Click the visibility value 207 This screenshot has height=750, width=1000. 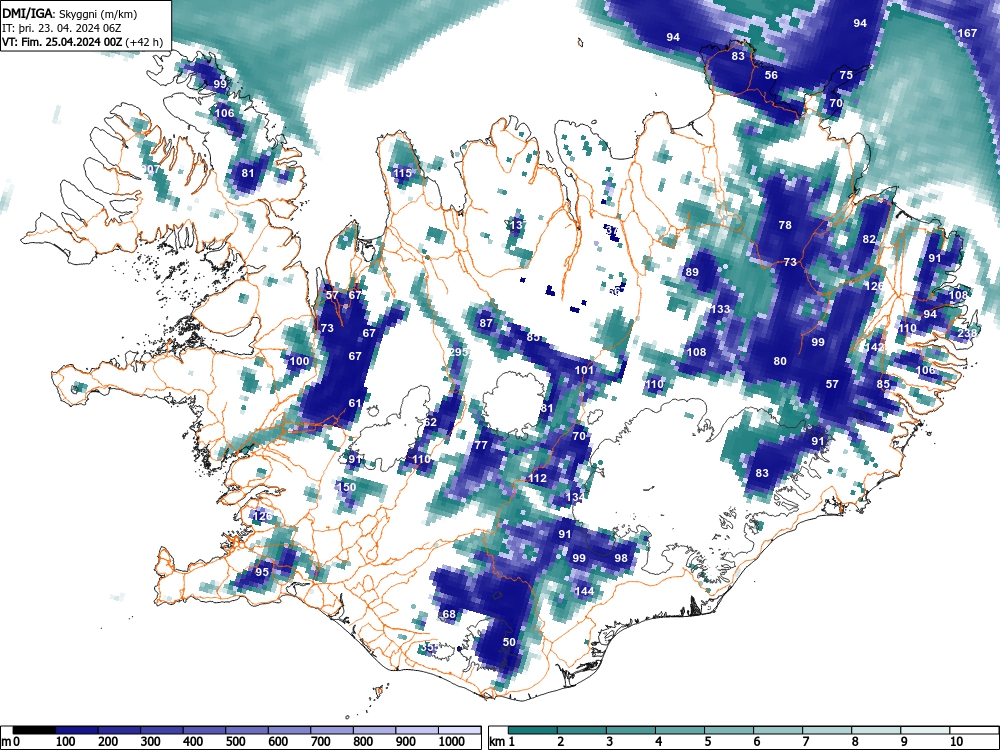[151, 169]
